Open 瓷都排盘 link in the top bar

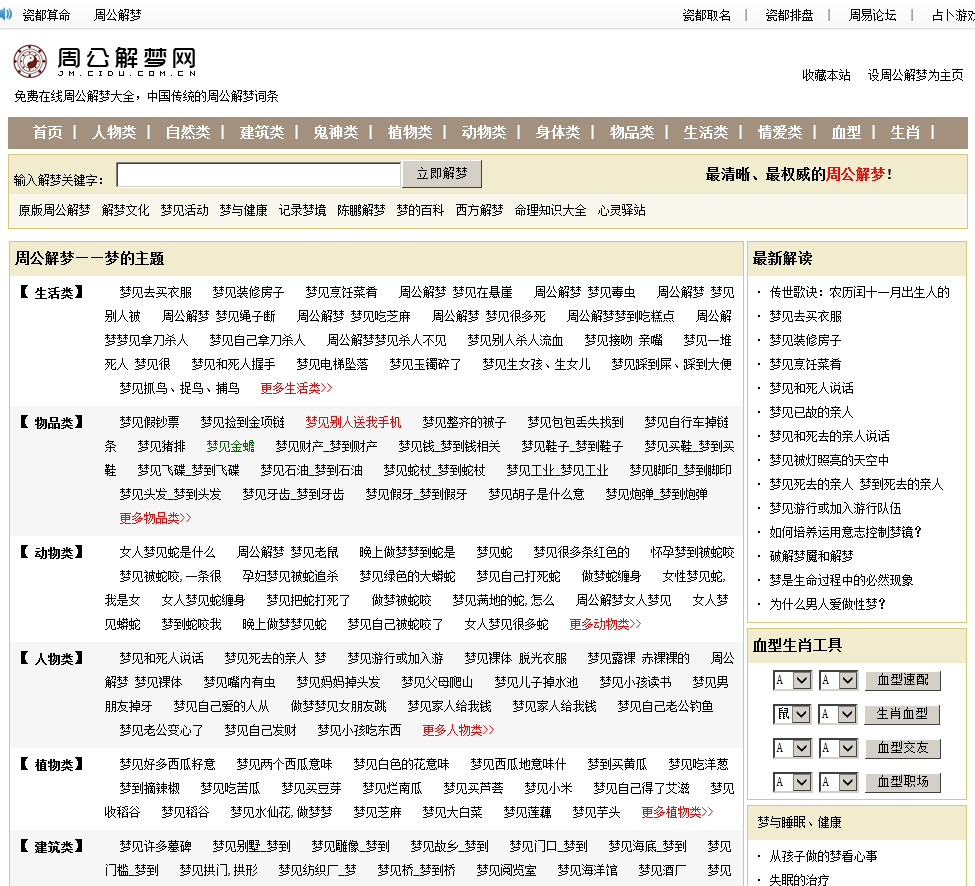click(789, 15)
